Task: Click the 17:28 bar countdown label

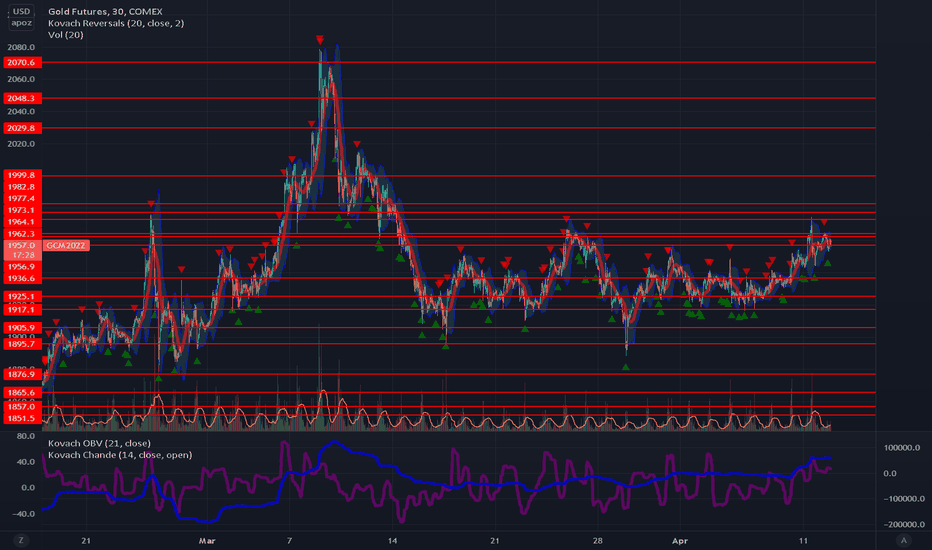Action: coord(23,255)
